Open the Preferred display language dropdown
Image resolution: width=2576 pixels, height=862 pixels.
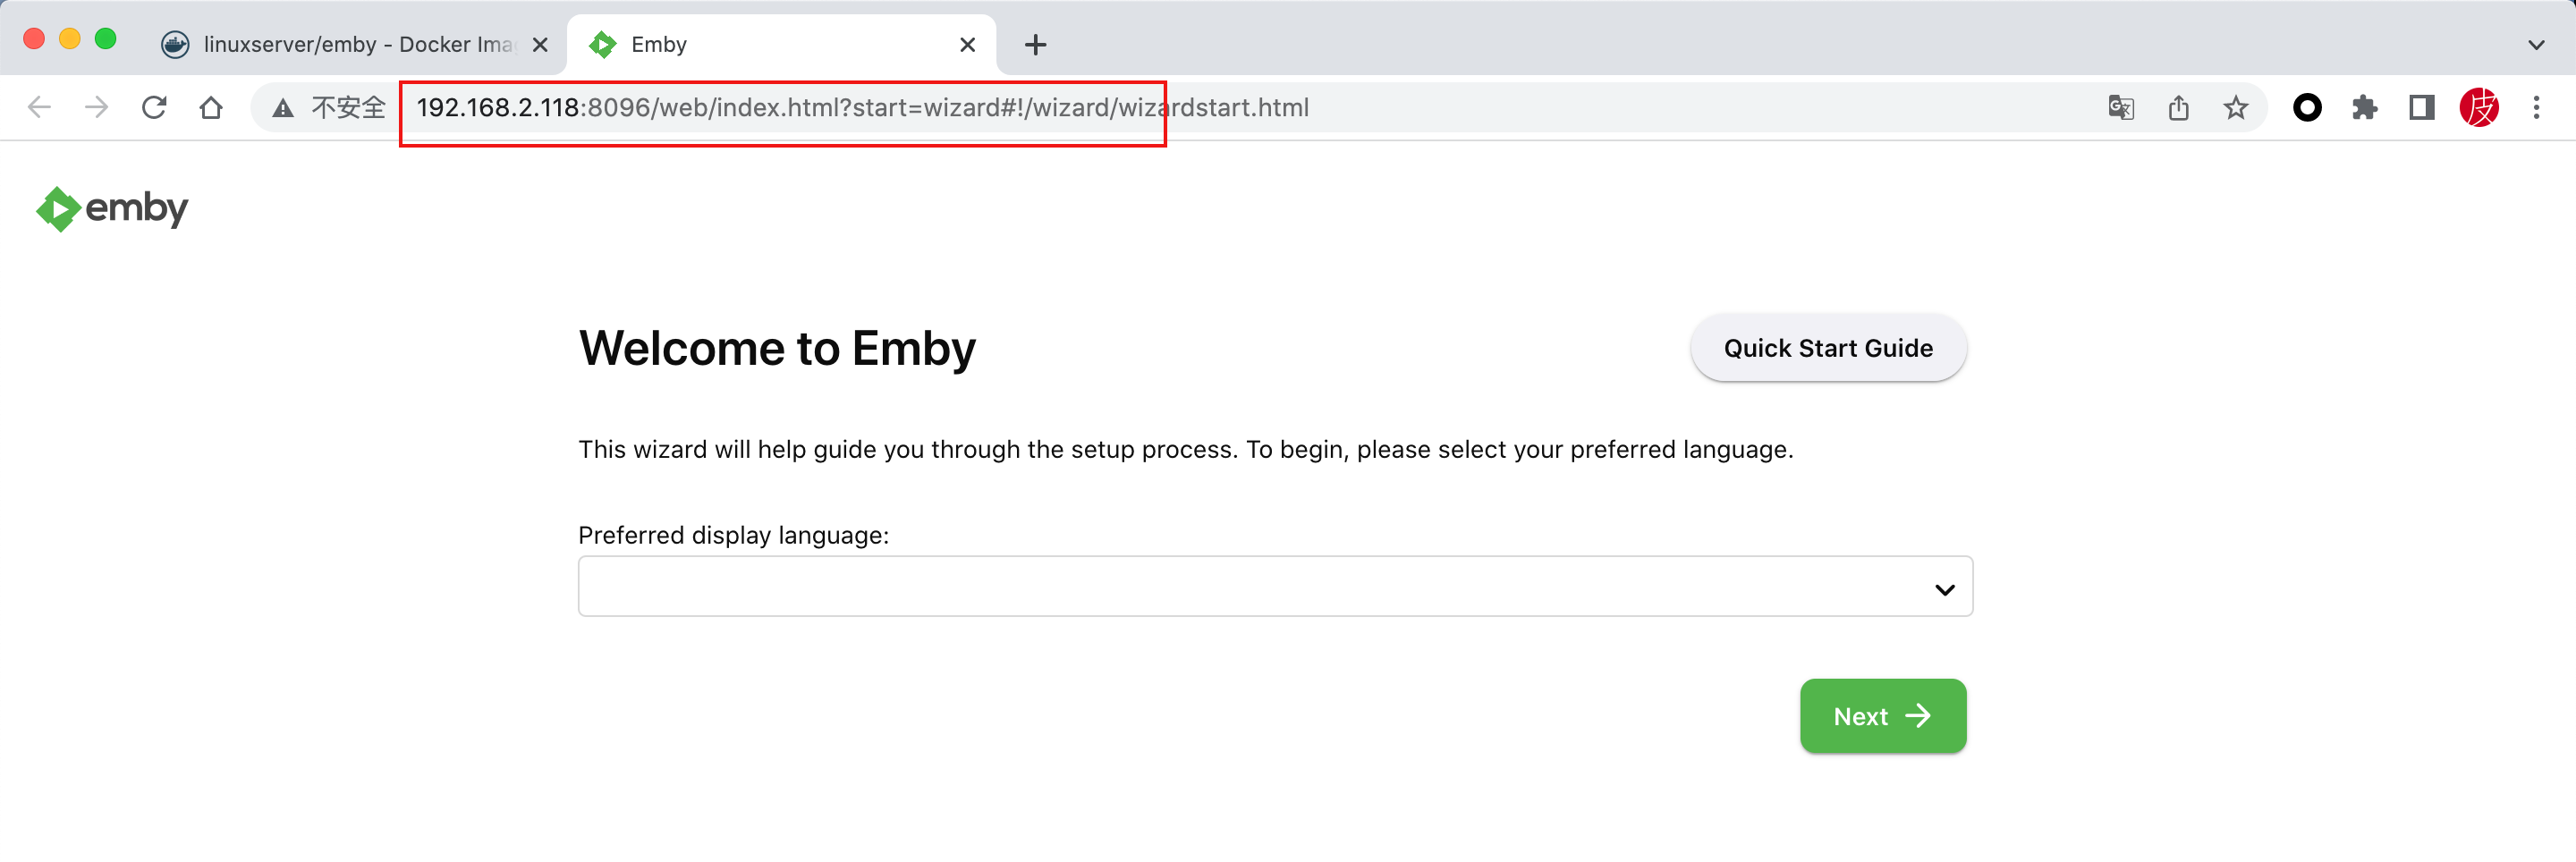pos(1275,587)
